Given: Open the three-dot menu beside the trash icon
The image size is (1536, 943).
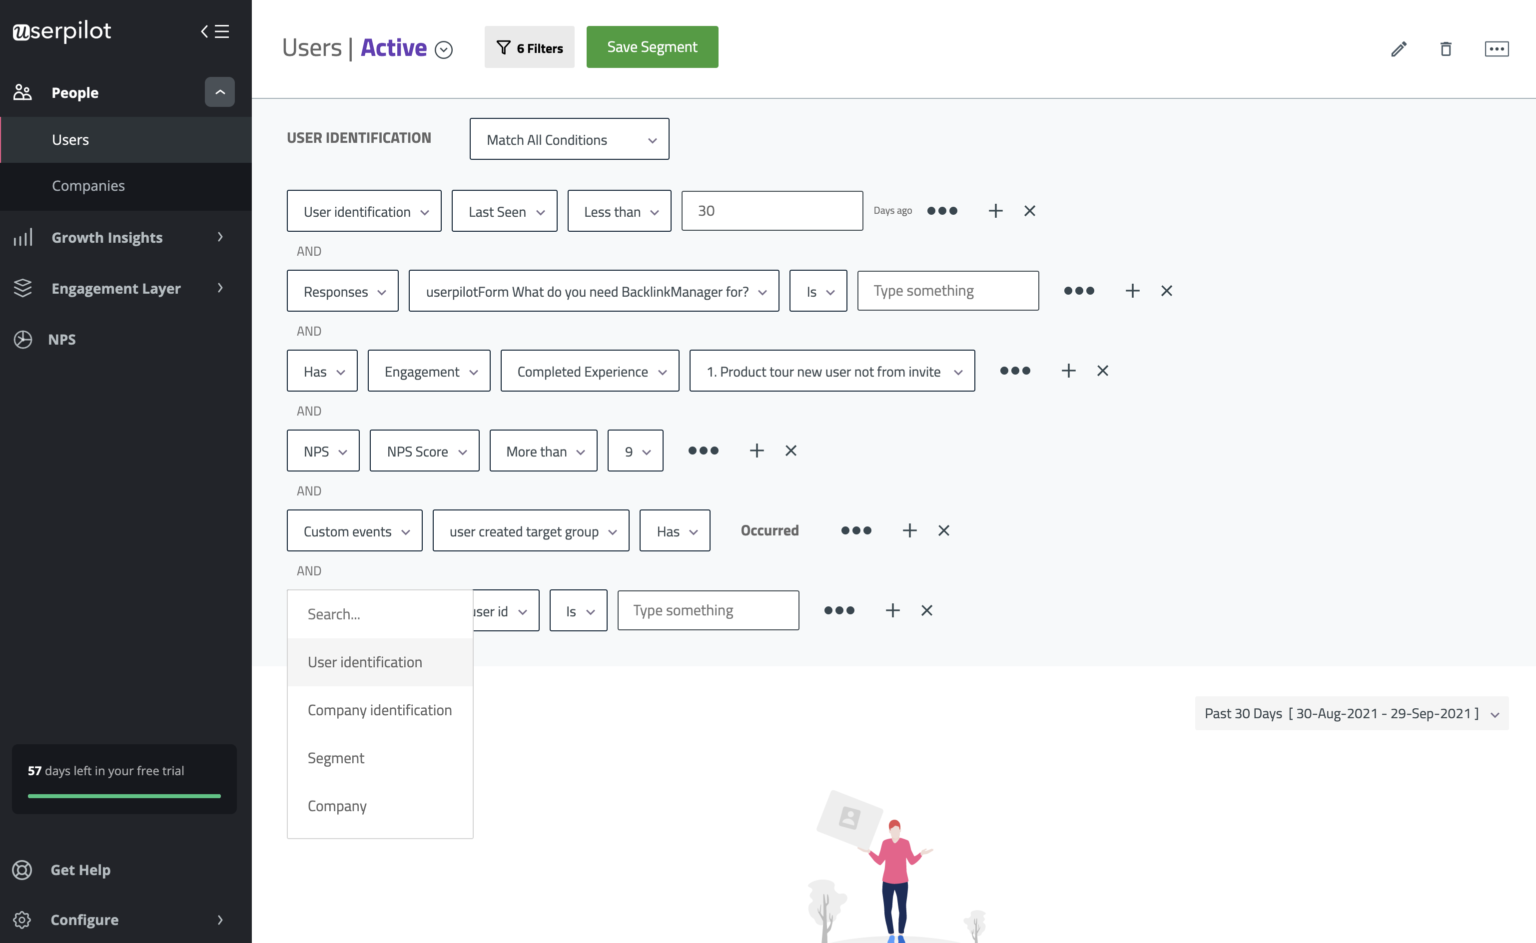Looking at the screenshot, I should [x=1496, y=48].
